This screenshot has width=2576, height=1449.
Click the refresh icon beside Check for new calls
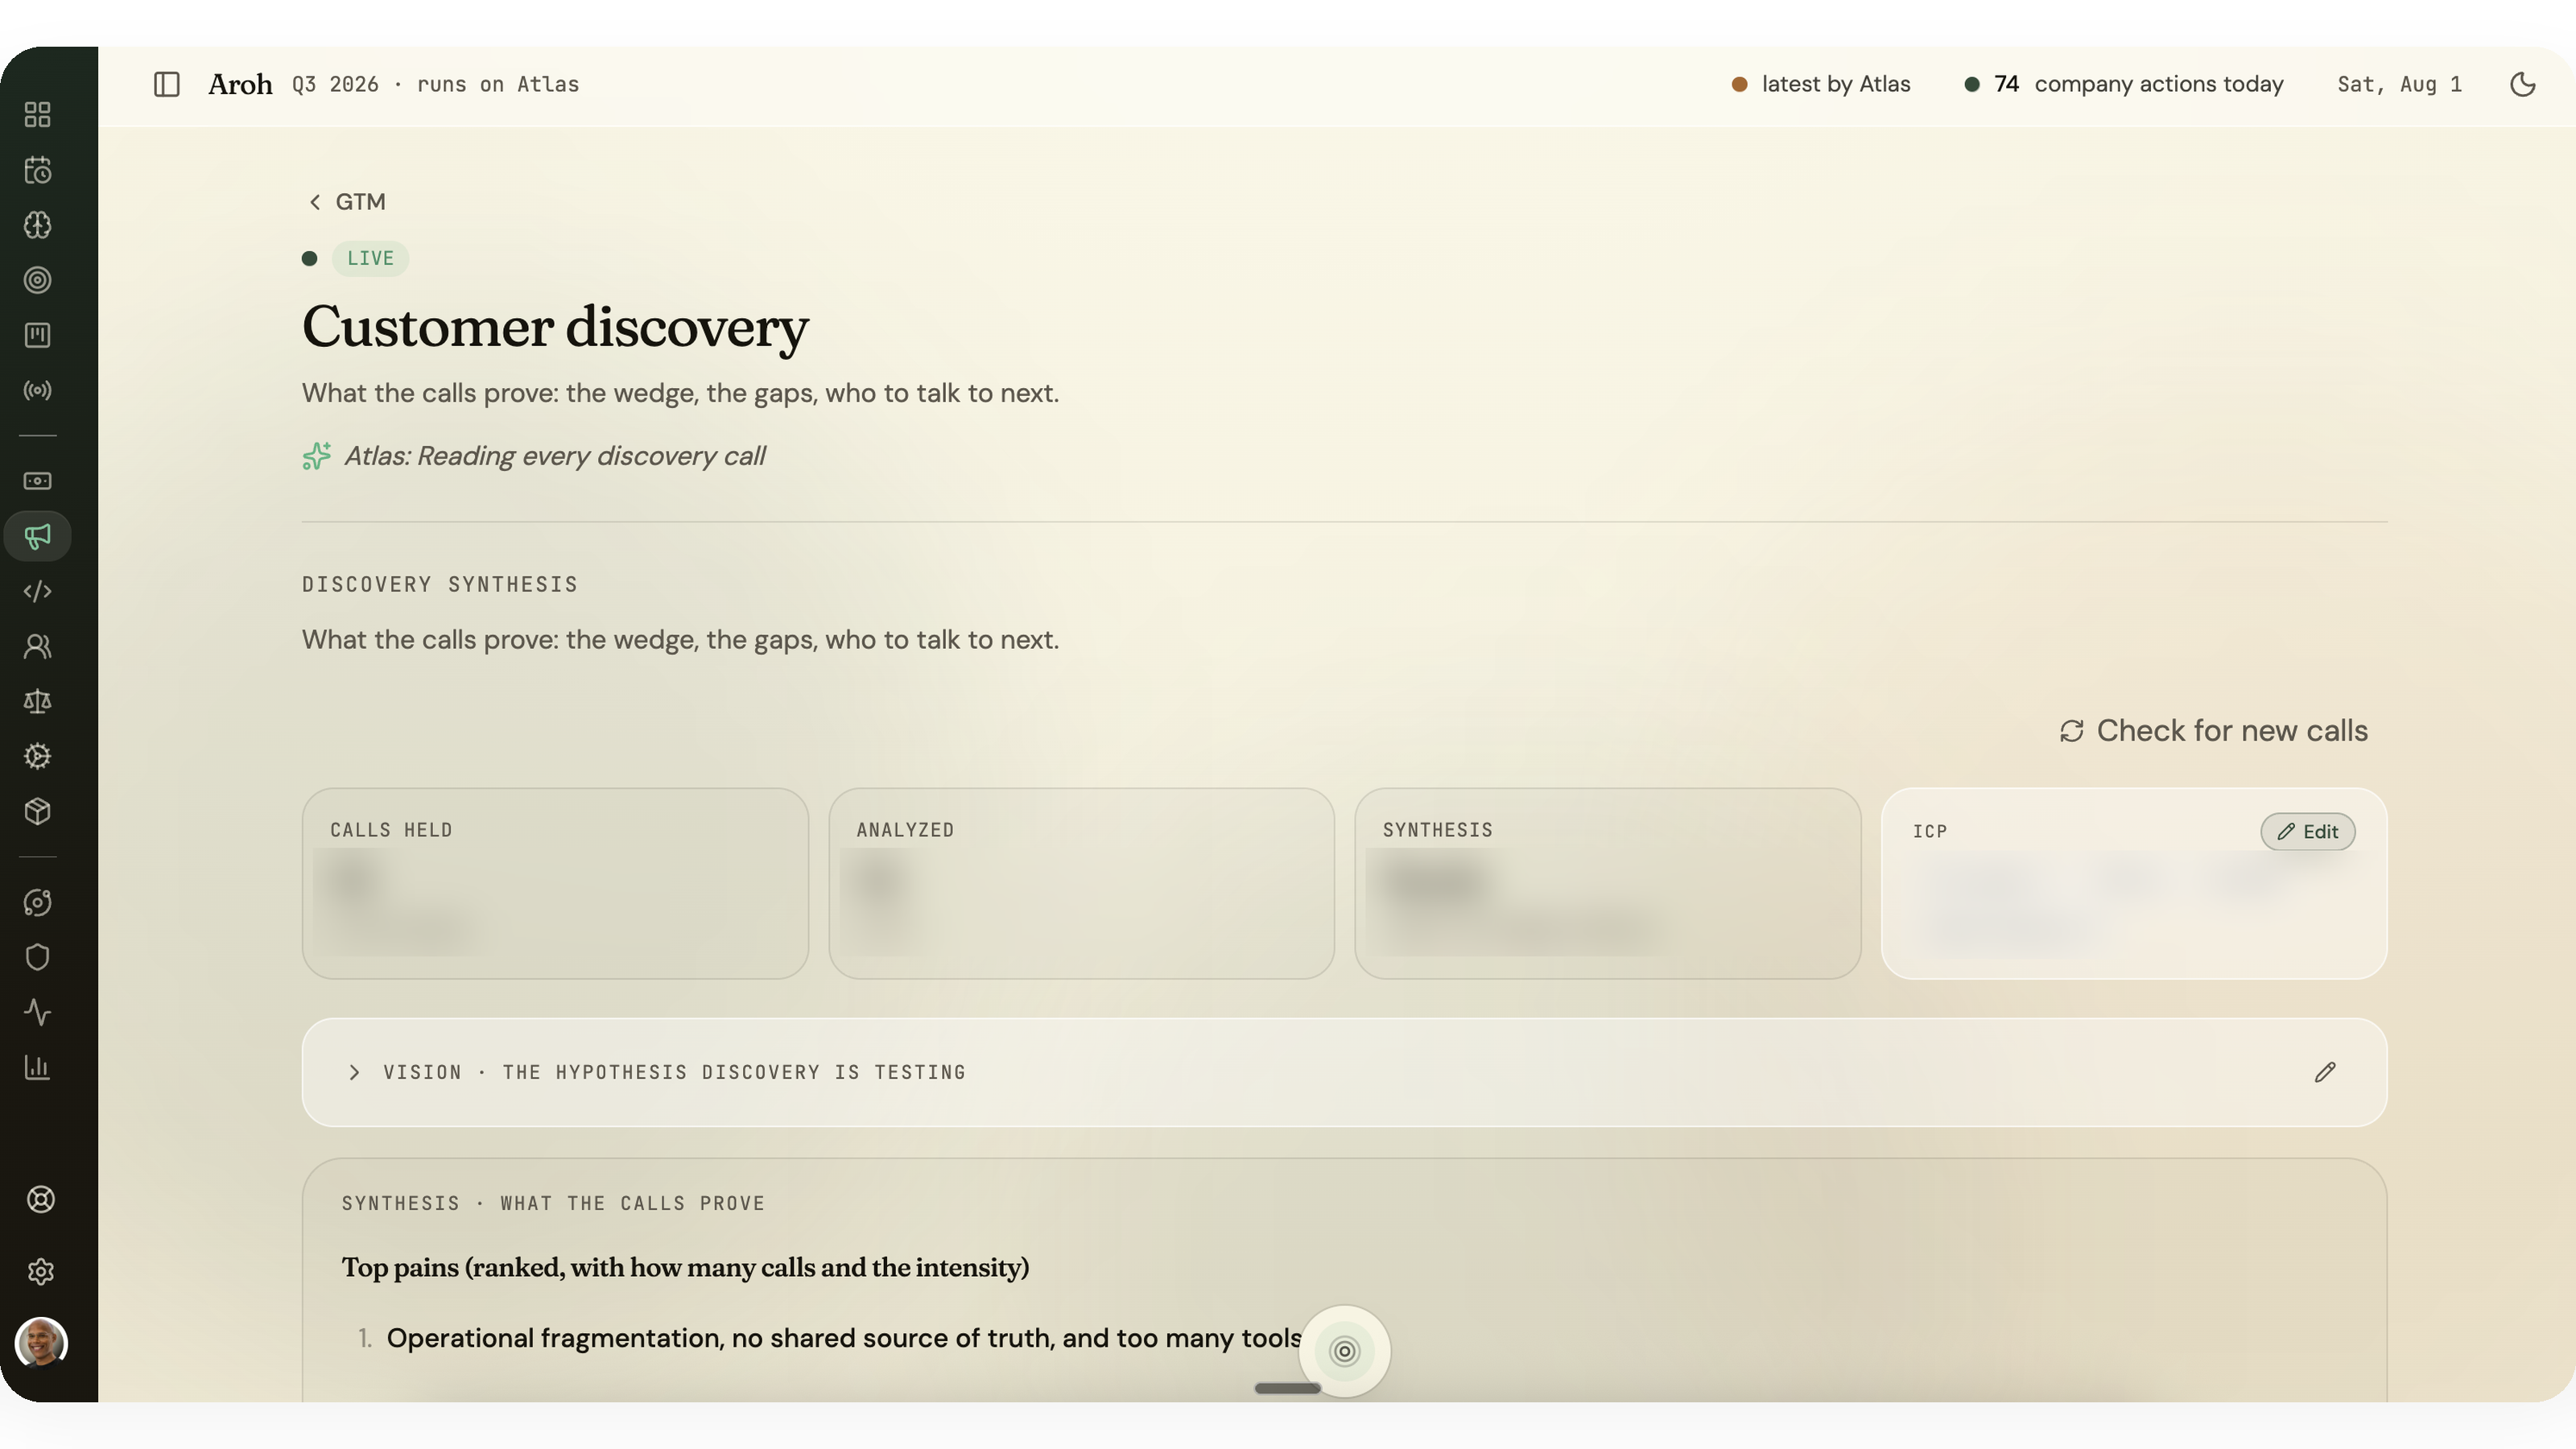[x=2071, y=731]
